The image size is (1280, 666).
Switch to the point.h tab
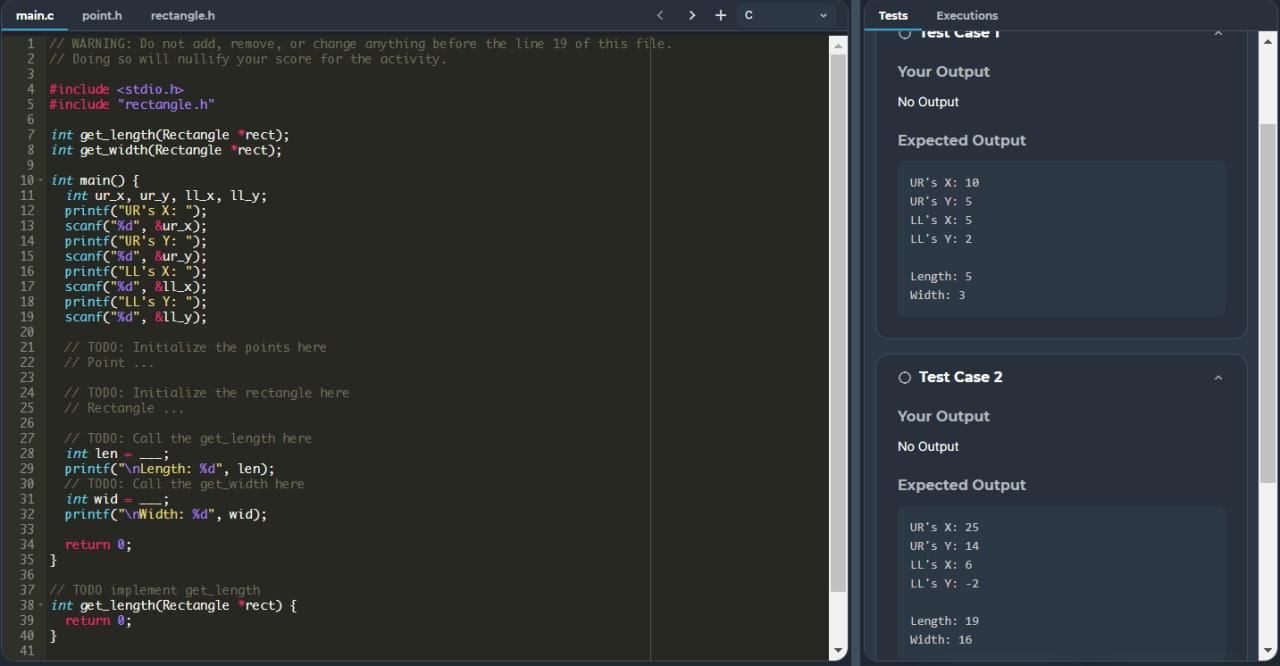pos(102,15)
